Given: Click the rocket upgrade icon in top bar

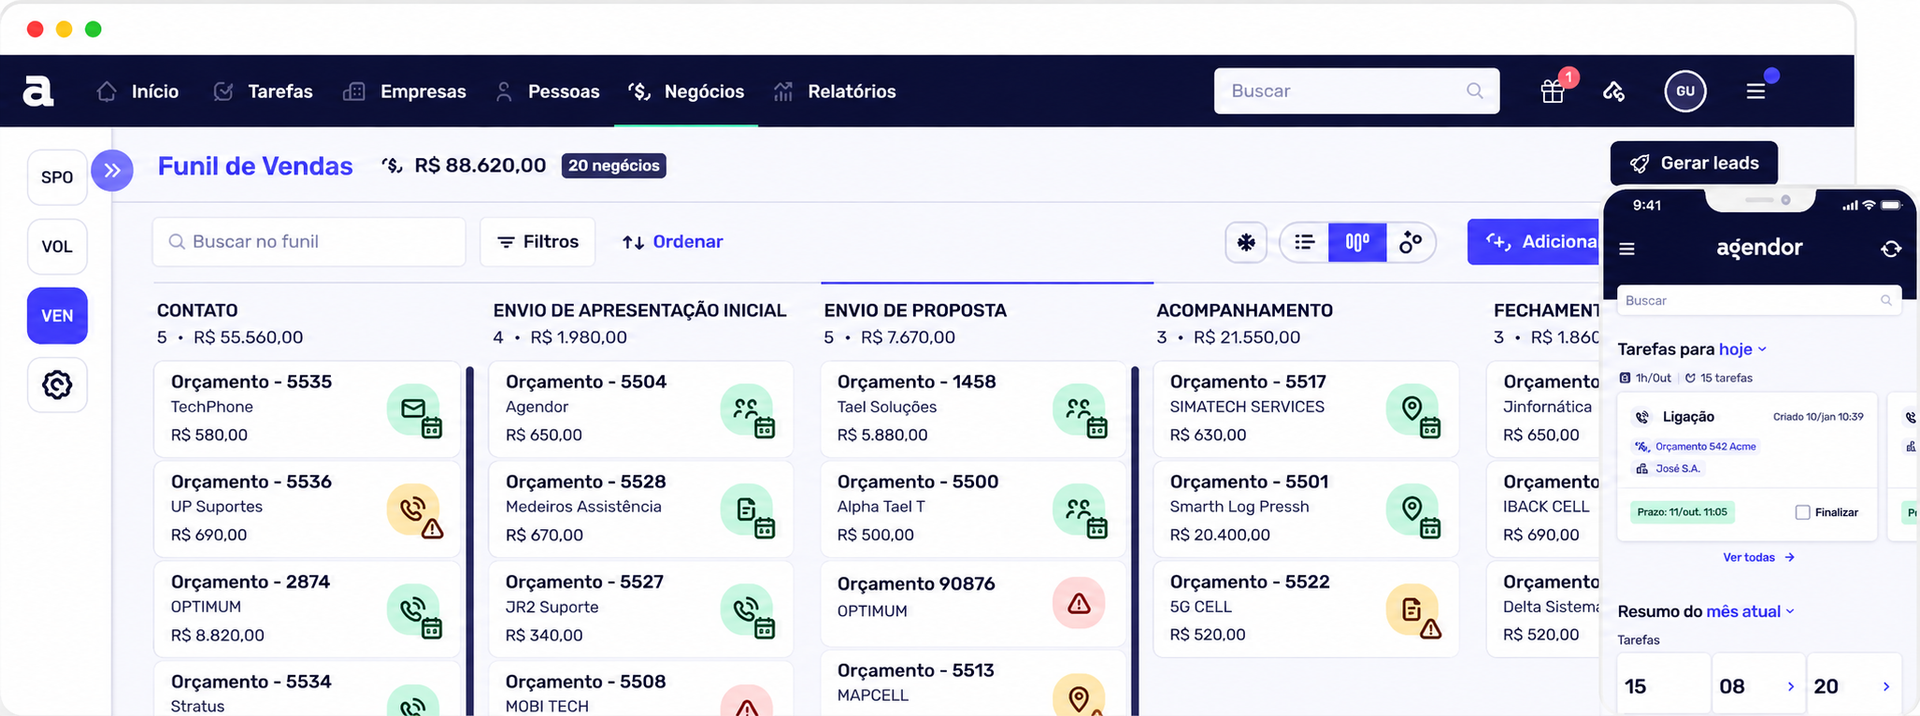Looking at the screenshot, I should pos(1614,91).
